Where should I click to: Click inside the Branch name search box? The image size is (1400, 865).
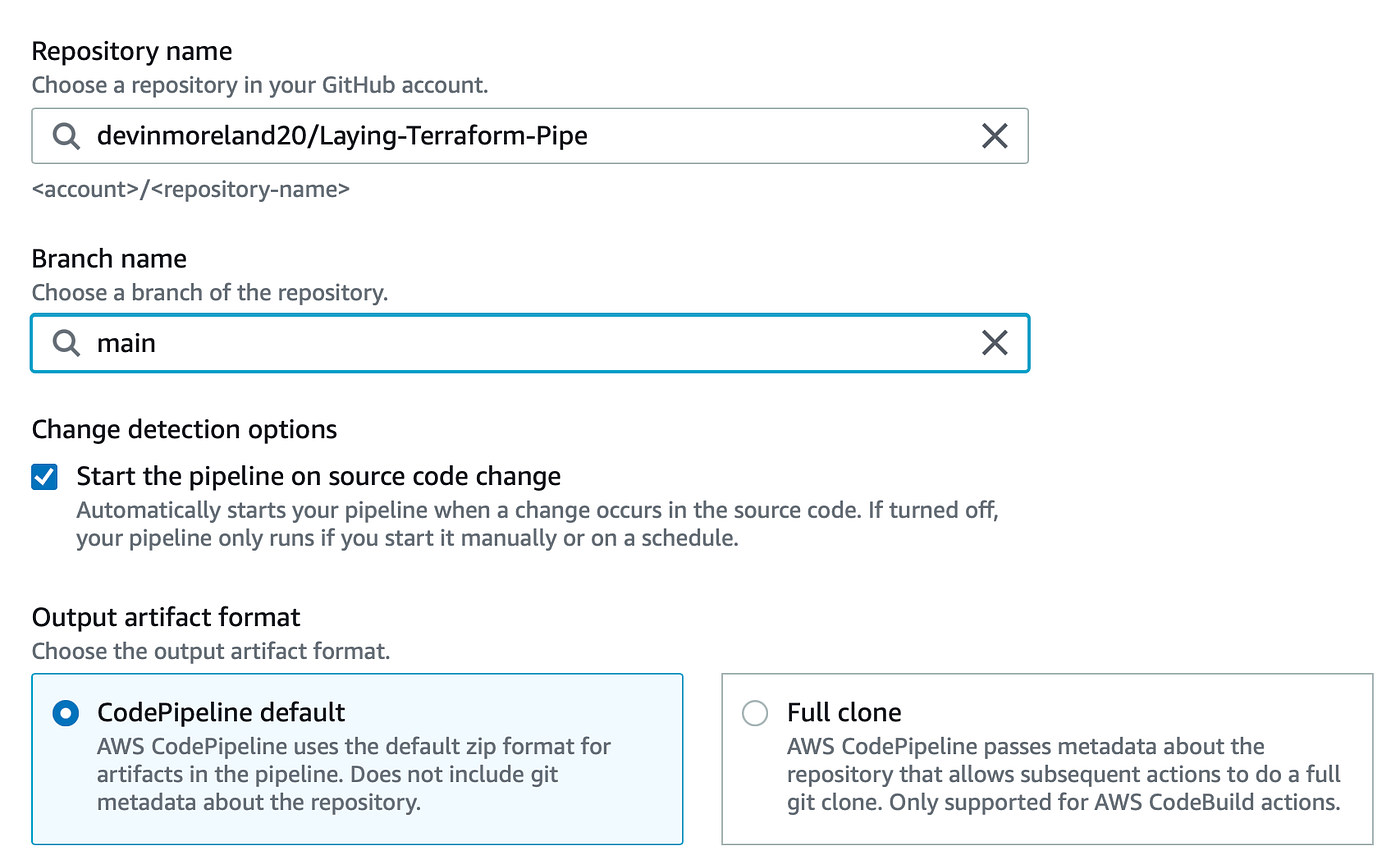pos(400,343)
